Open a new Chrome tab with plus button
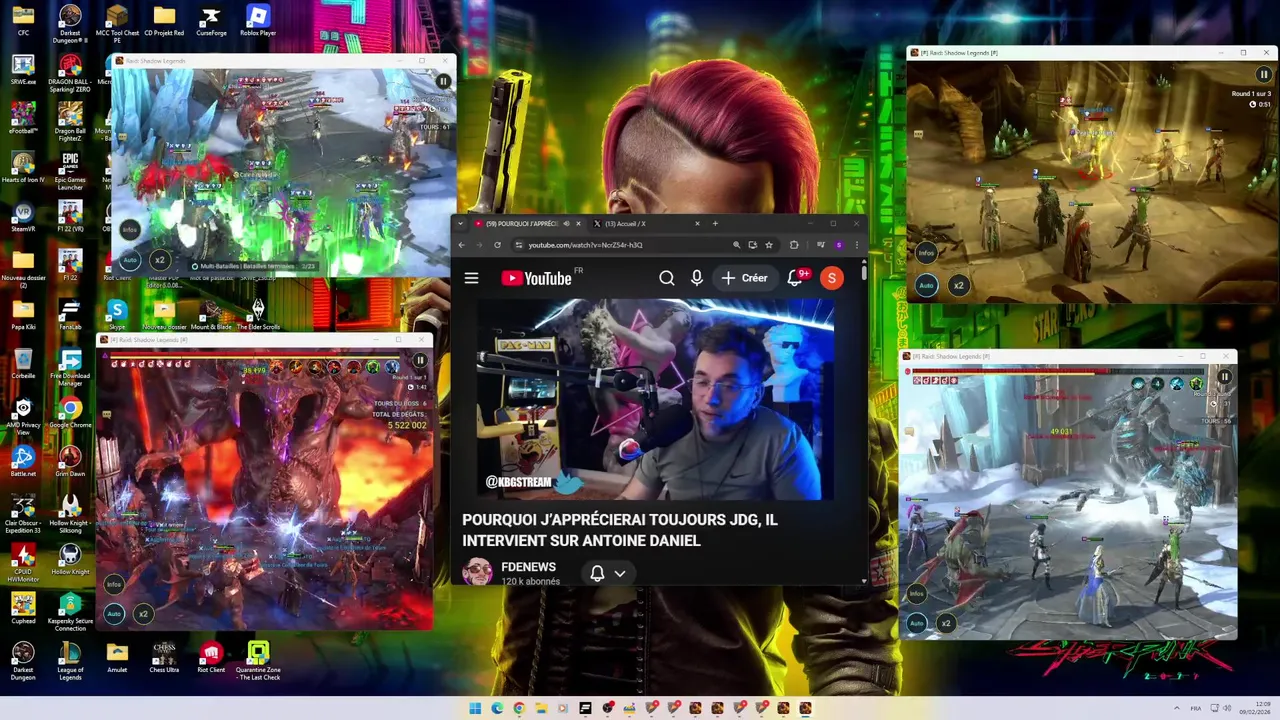1280x720 pixels. pyautogui.click(x=715, y=223)
